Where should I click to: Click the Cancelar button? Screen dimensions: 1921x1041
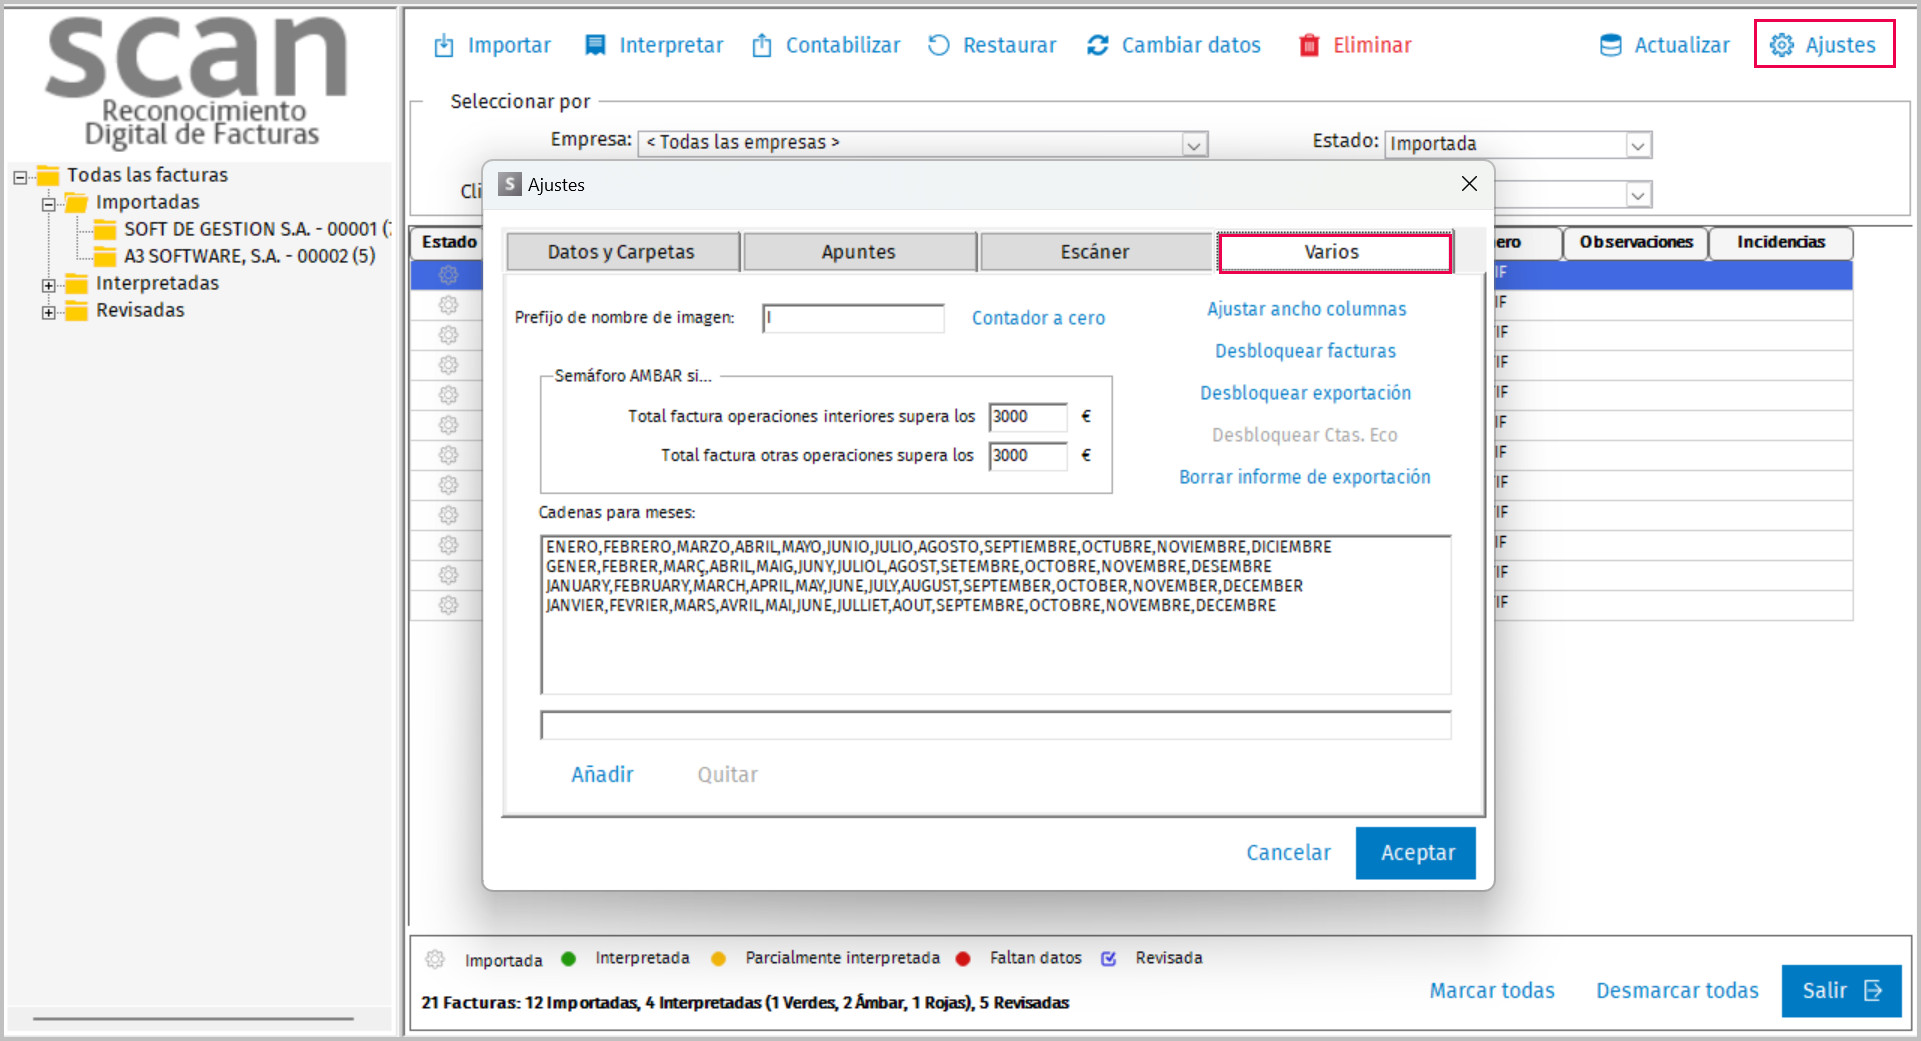[x=1288, y=853]
